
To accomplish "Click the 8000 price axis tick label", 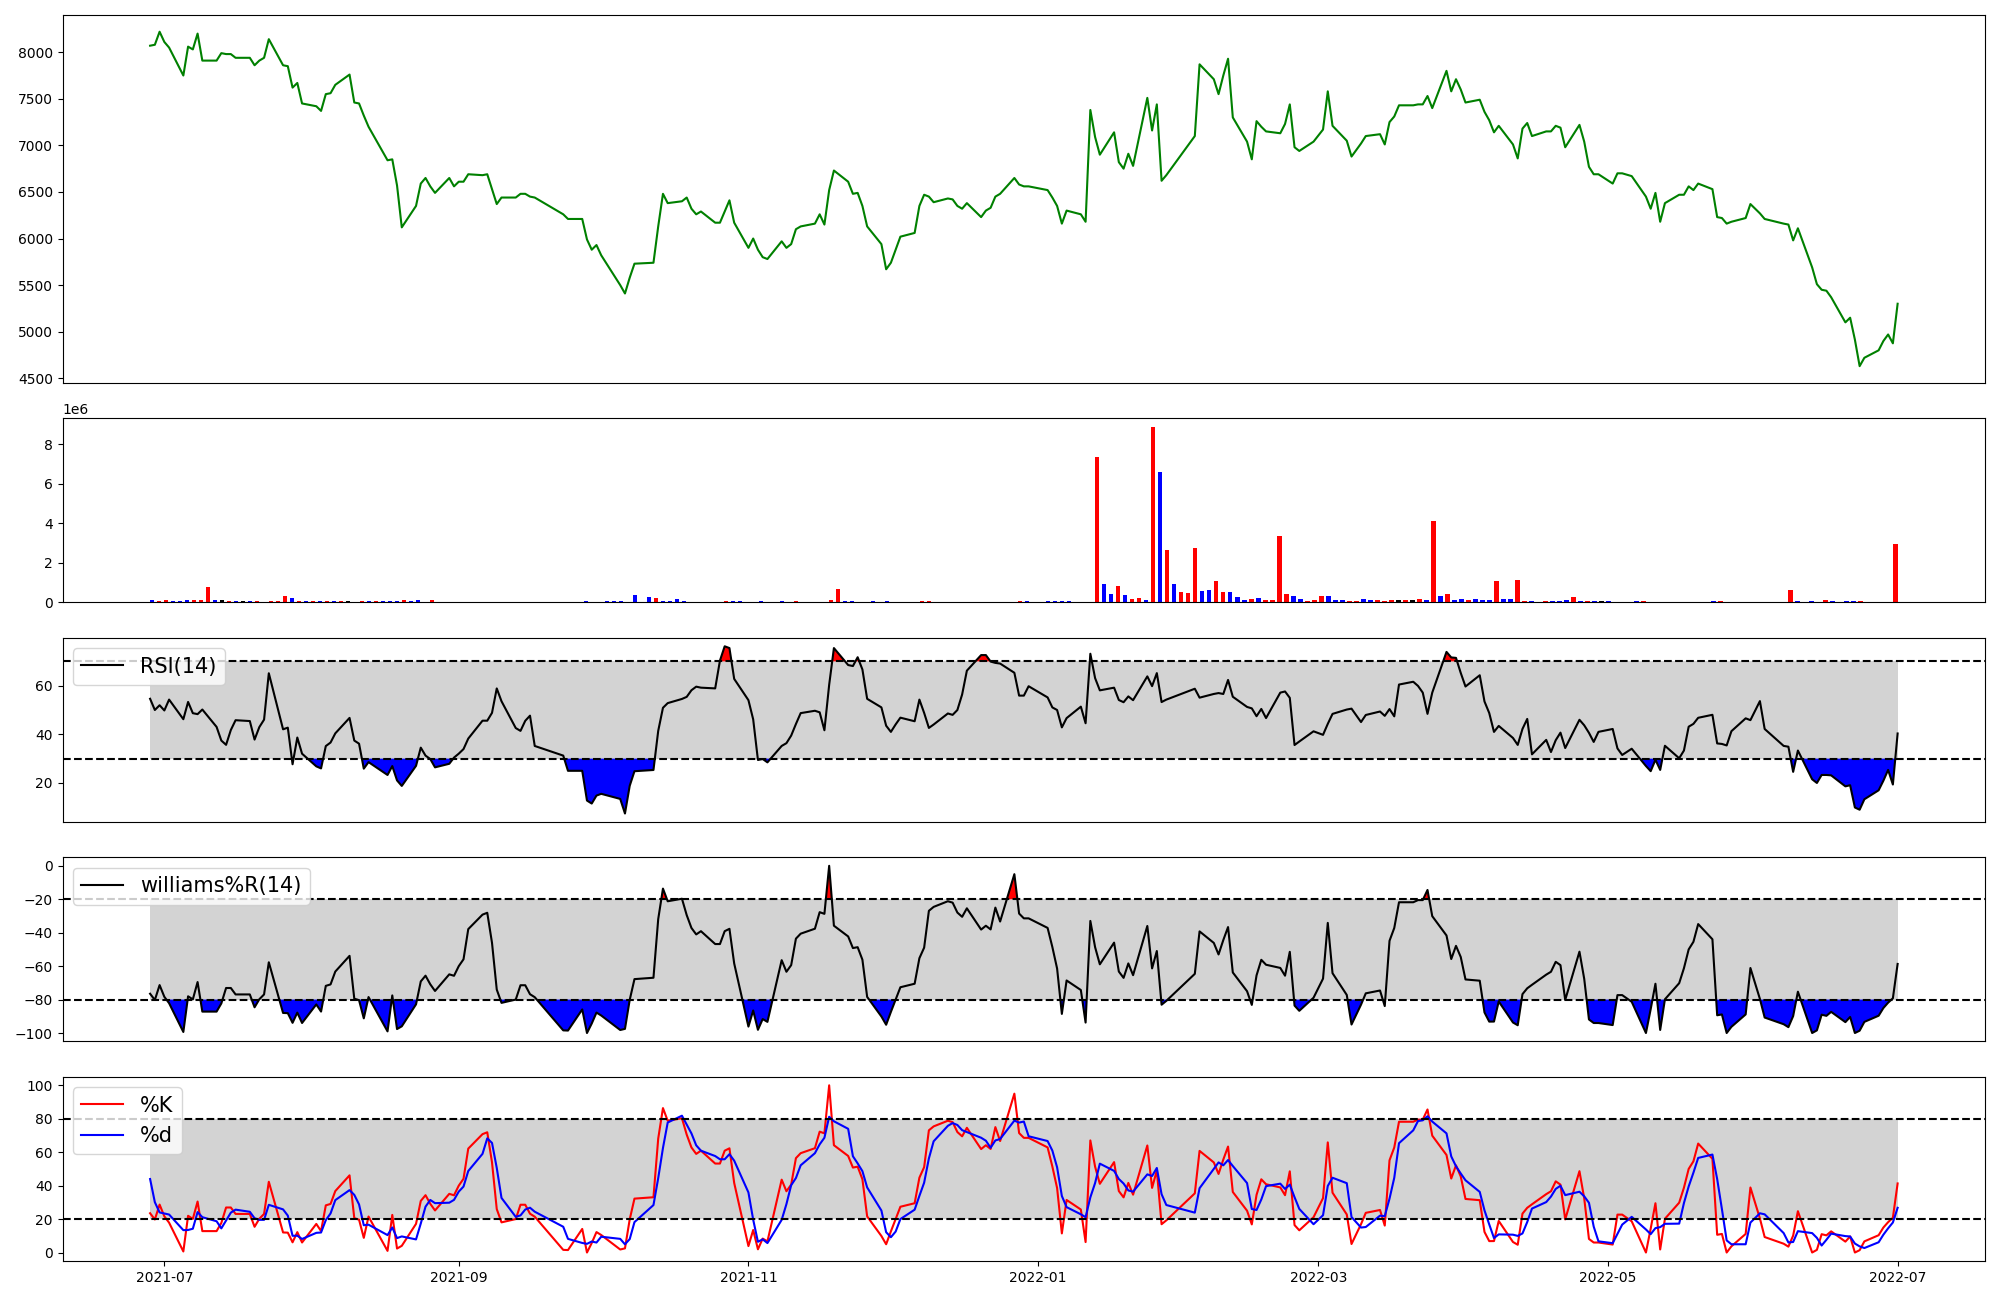I will 37,53.
